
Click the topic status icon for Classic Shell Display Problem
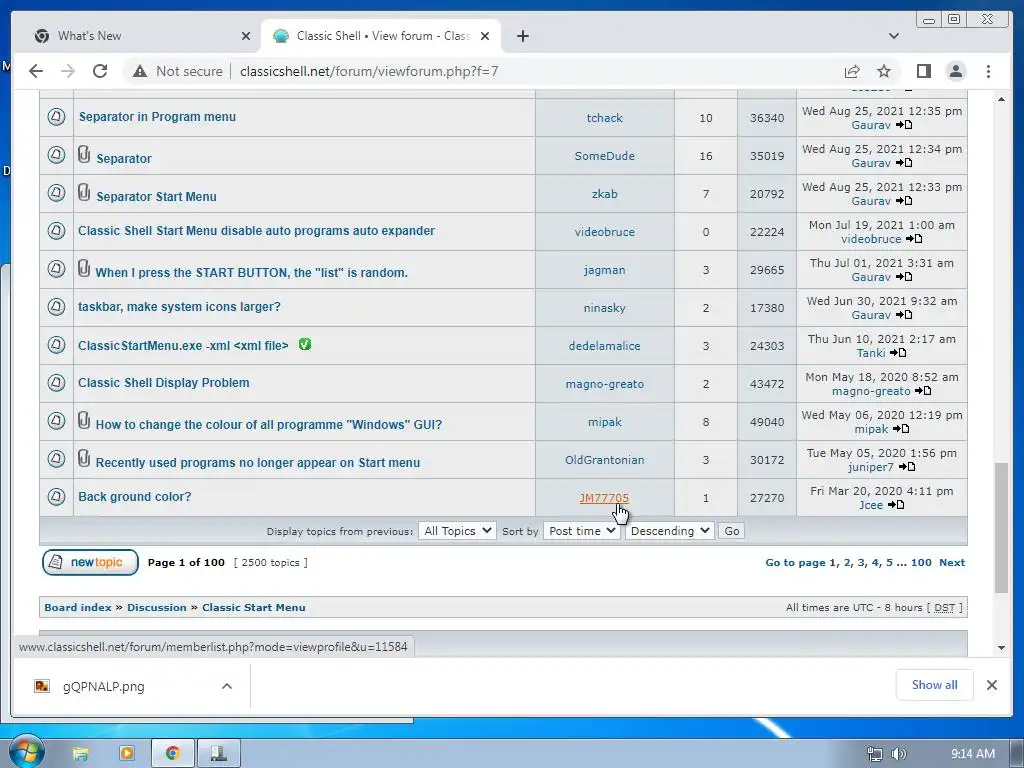pyautogui.click(x=56, y=383)
